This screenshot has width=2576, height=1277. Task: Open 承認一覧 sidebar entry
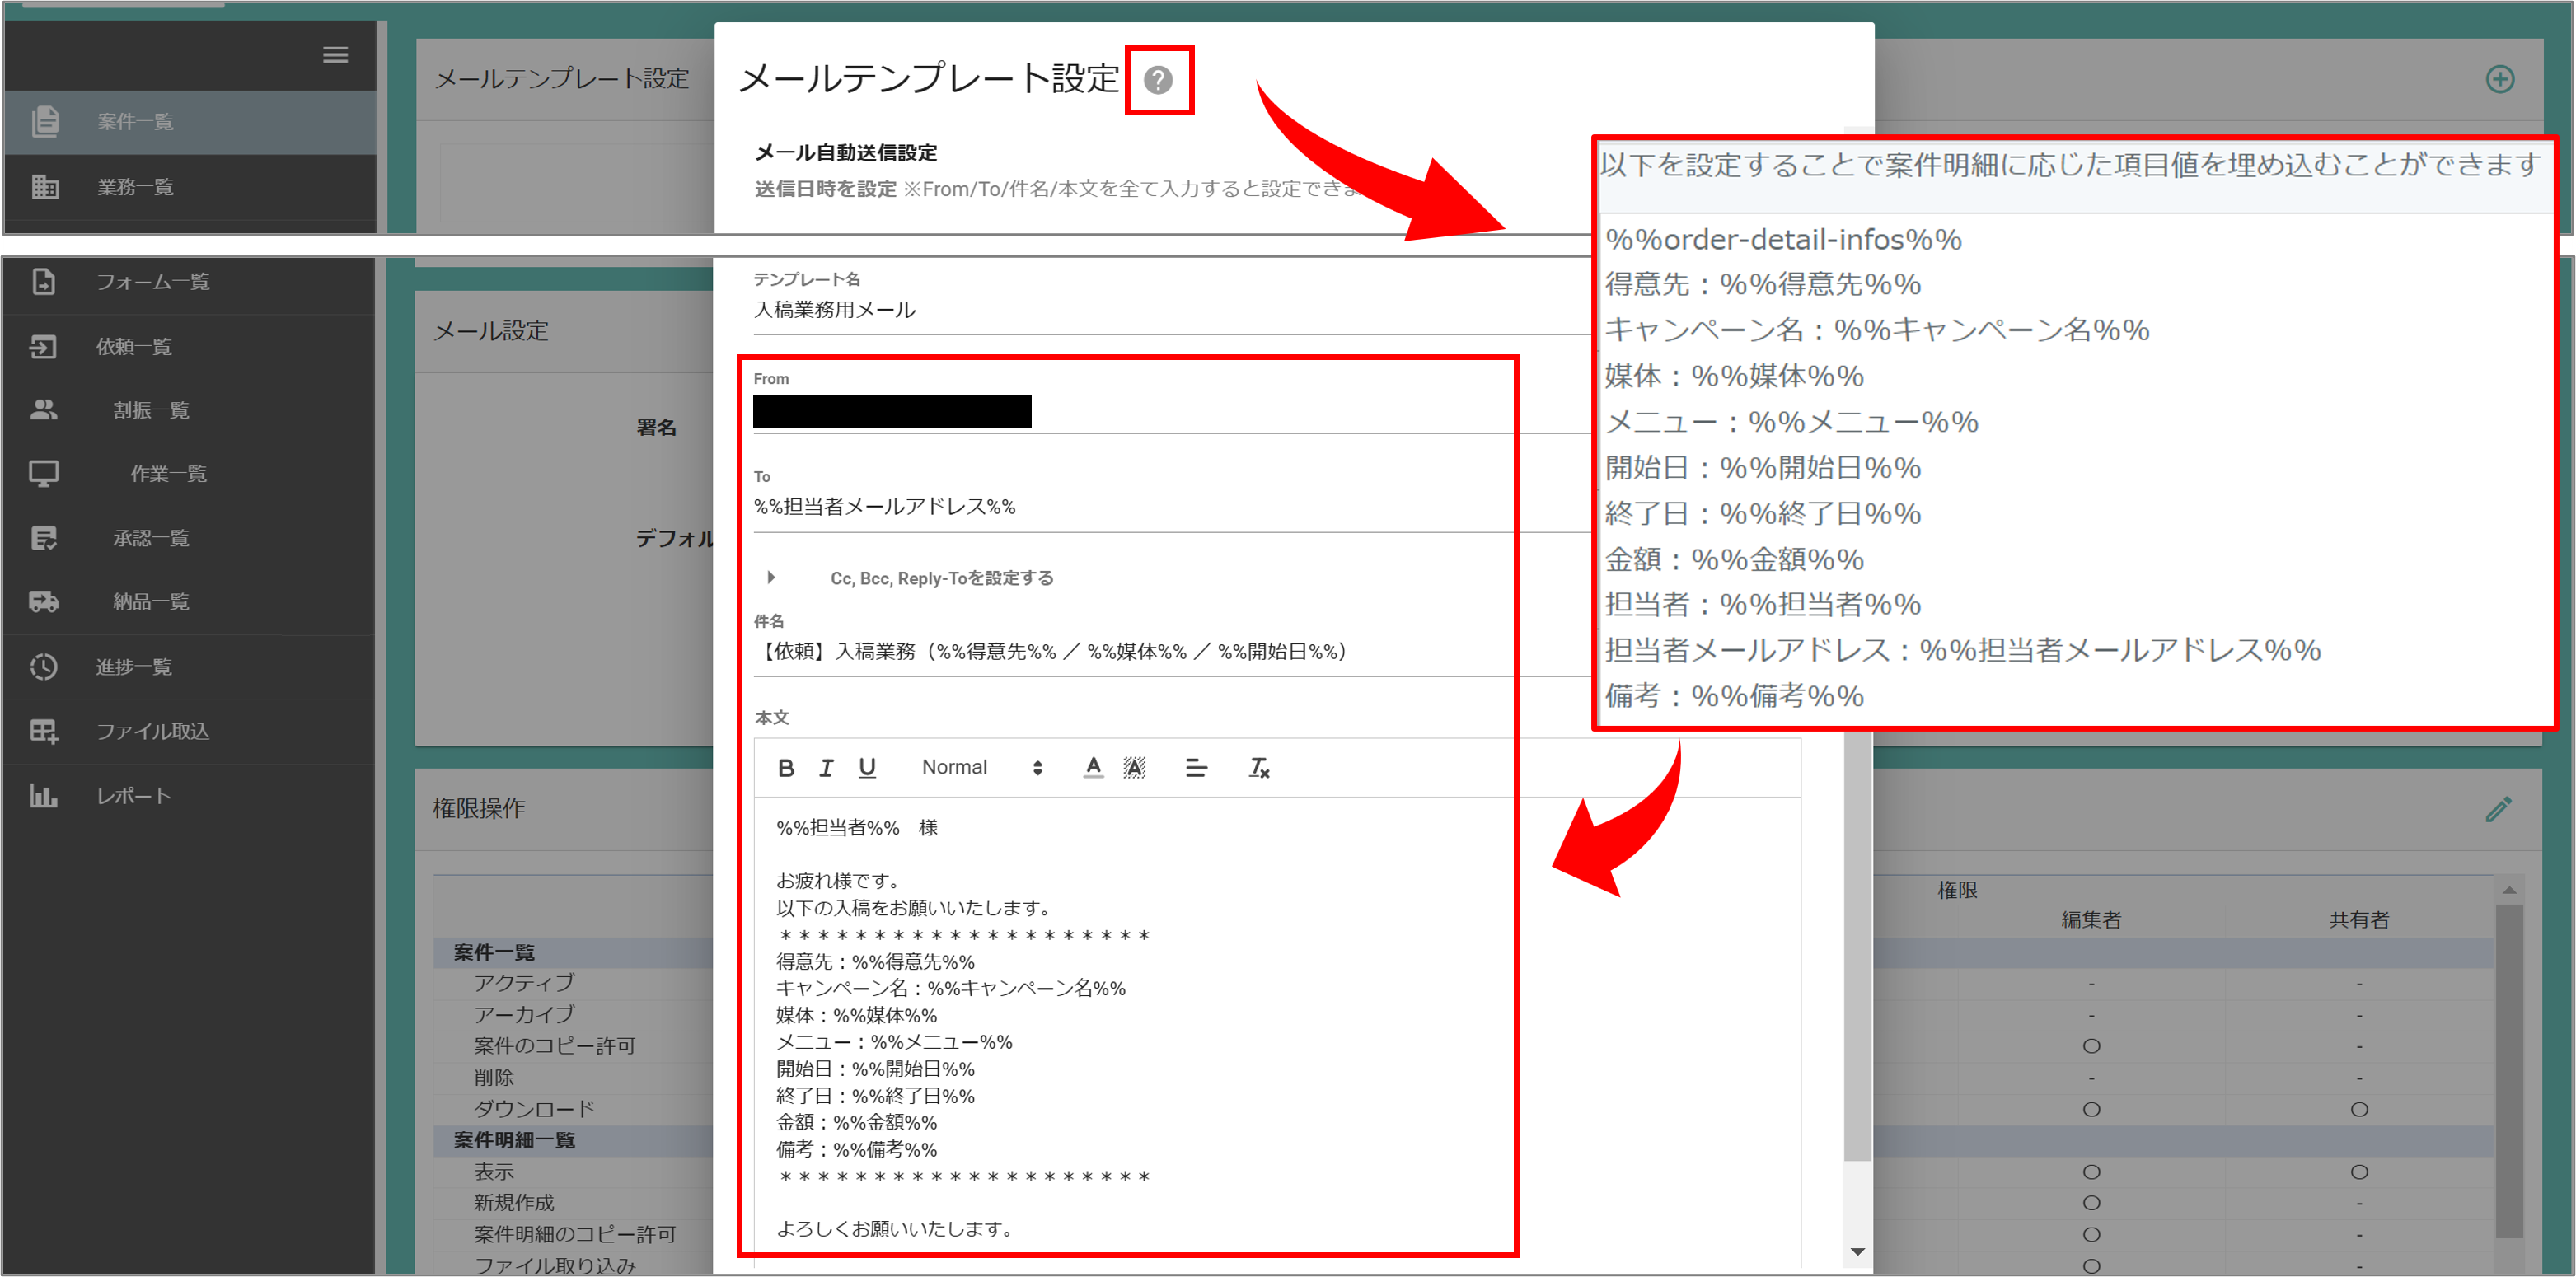pos(151,538)
